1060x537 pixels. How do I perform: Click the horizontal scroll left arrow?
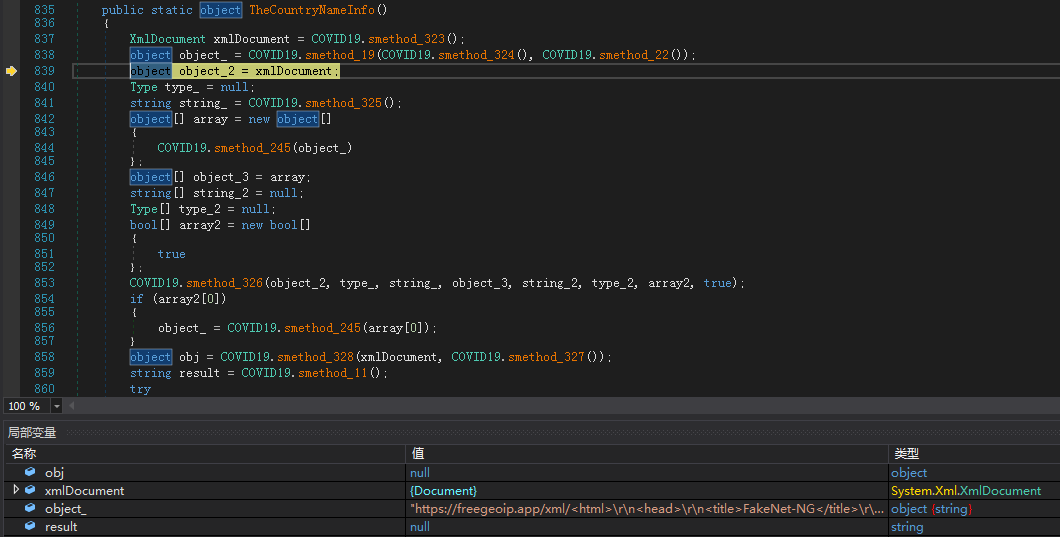click(x=72, y=406)
